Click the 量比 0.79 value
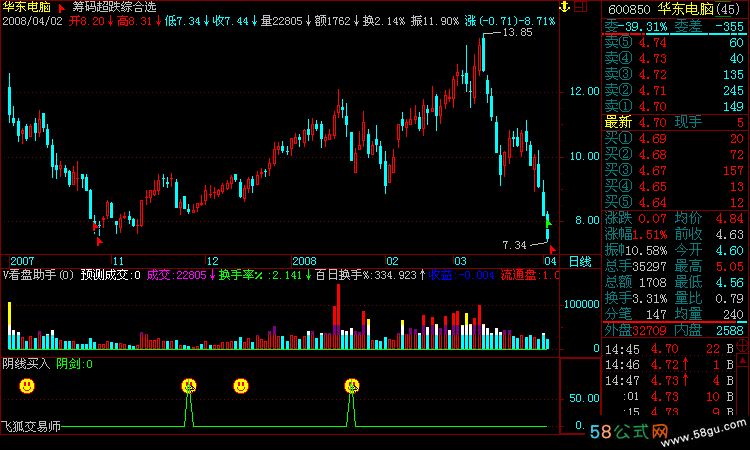The height and width of the screenshot is (450, 750). [x=709, y=298]
